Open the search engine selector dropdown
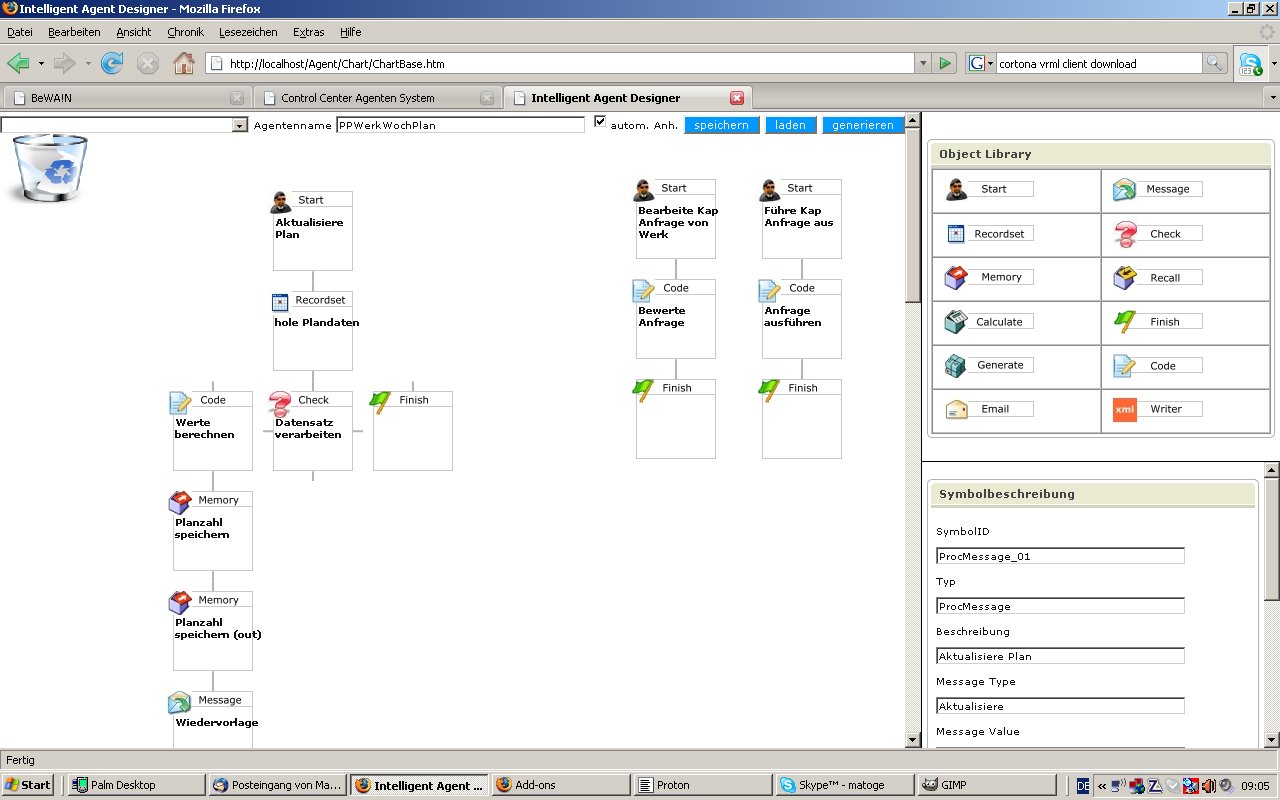Screen dimensions: 1280x800 click(x=981, y=64)
